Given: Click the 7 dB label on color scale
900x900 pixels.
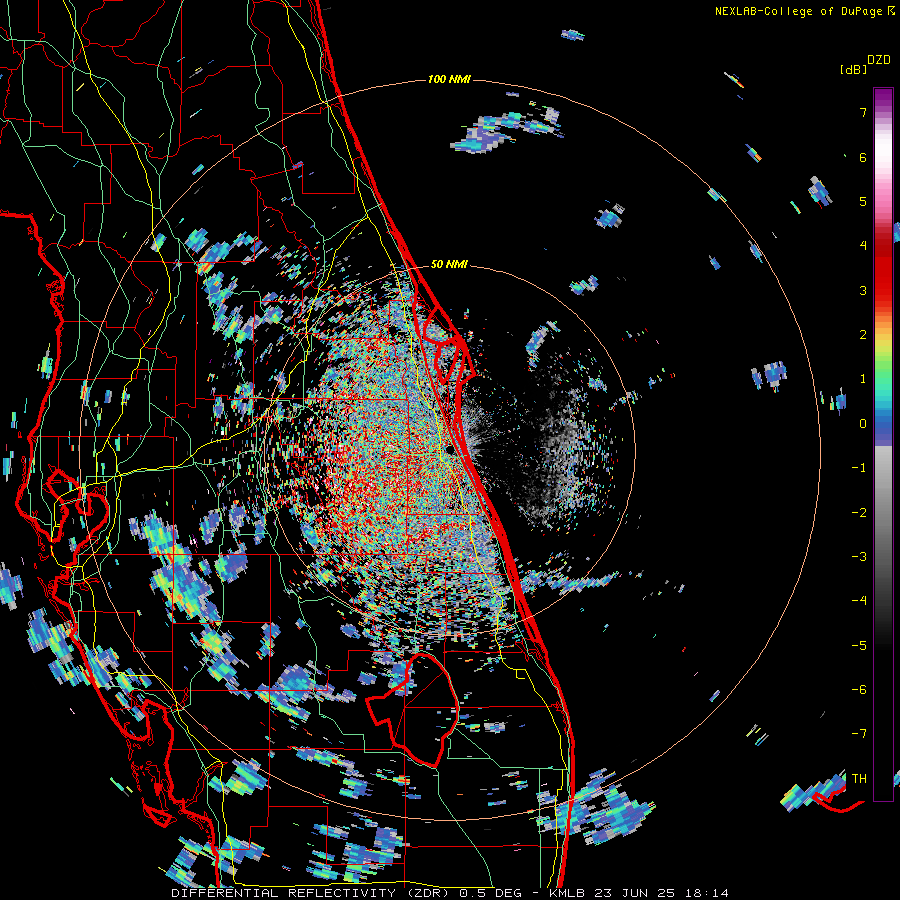Looking at the screenshot, I should tap(863, 112).
